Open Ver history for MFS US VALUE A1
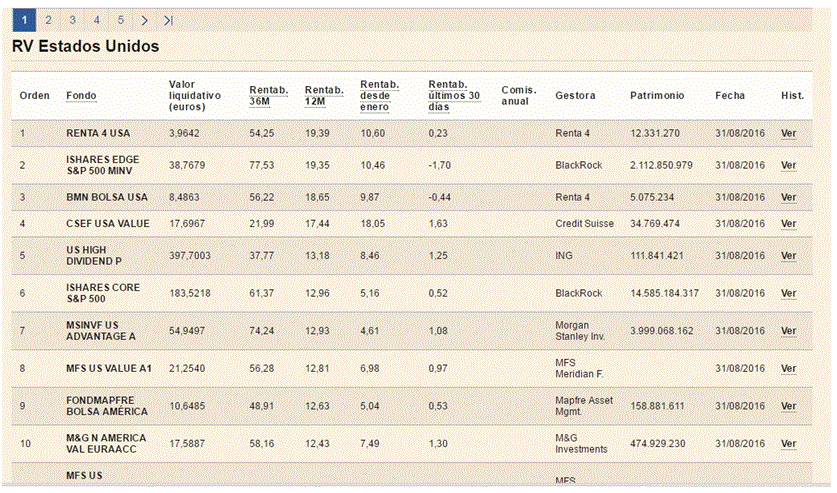Viewport: 837px width, 493px height. coord(788,369)
